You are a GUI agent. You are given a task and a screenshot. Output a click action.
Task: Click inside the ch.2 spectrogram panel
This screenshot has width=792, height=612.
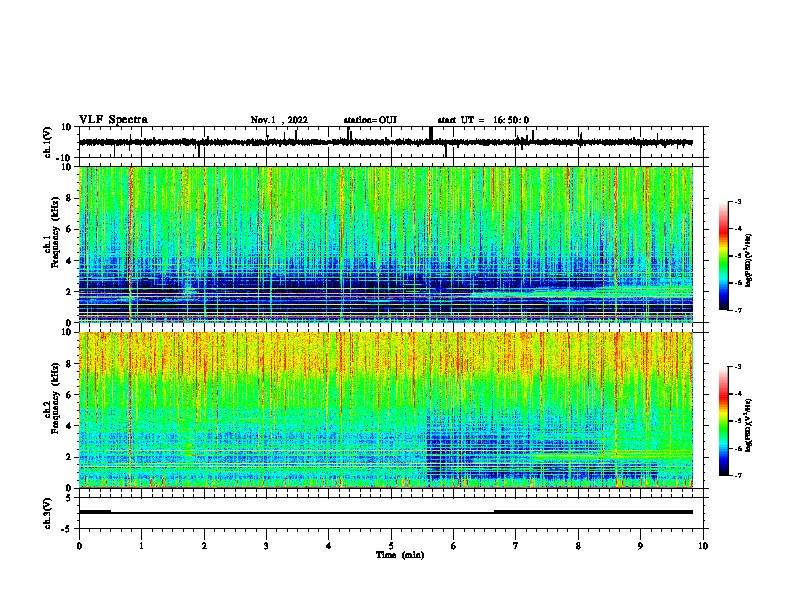coord(386,410)
